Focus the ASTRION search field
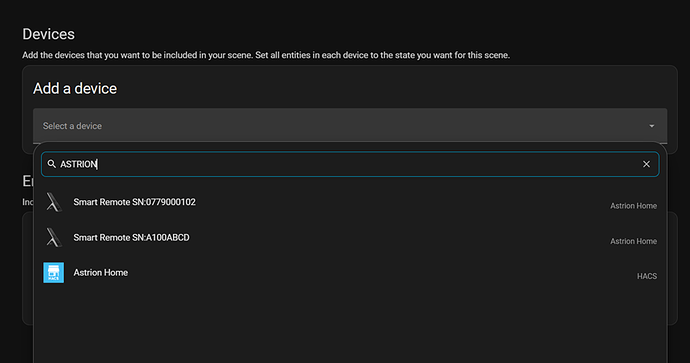This screenshot has width=690, height=363. click(350, 164)
